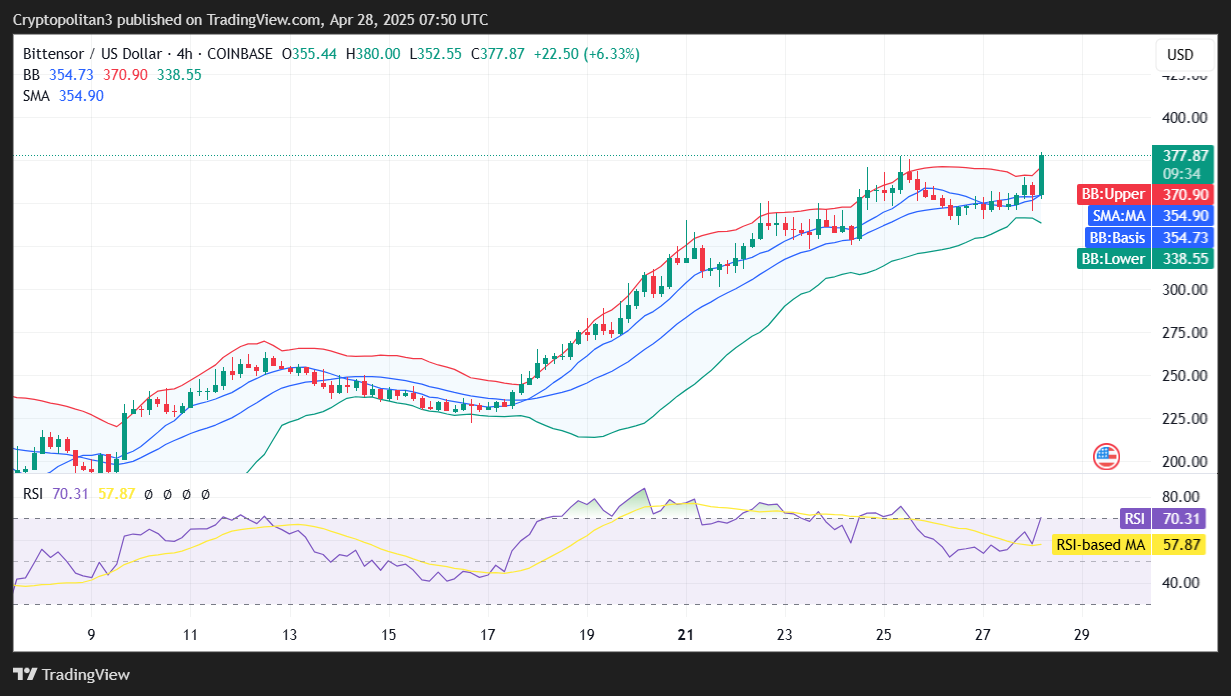Click the RSI value 57.87 in legend

(117, 494)
